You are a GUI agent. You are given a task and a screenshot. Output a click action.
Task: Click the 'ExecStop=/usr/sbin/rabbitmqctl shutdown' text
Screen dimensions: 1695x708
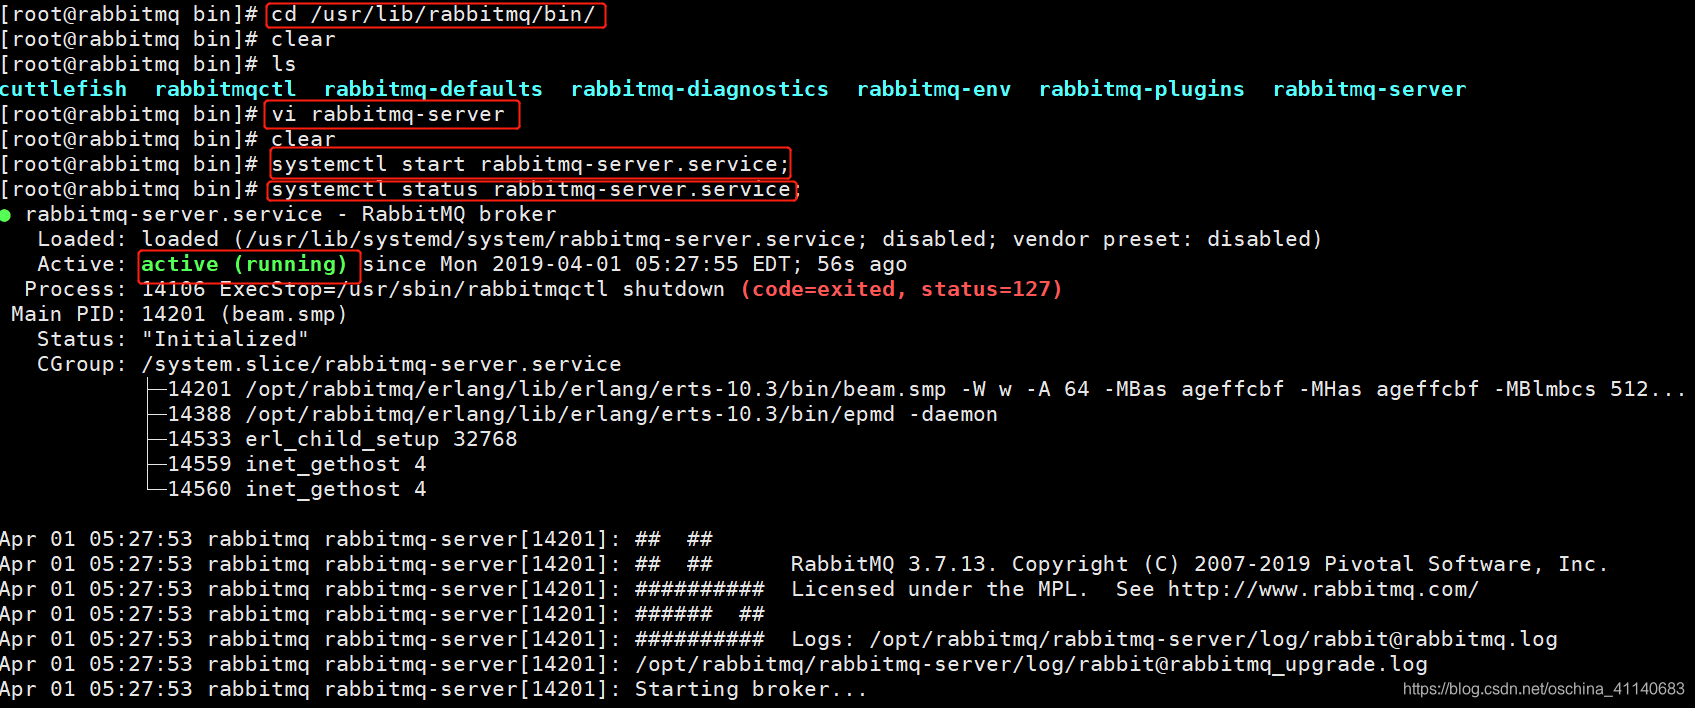pyautogui.click(x=472, y=289)
